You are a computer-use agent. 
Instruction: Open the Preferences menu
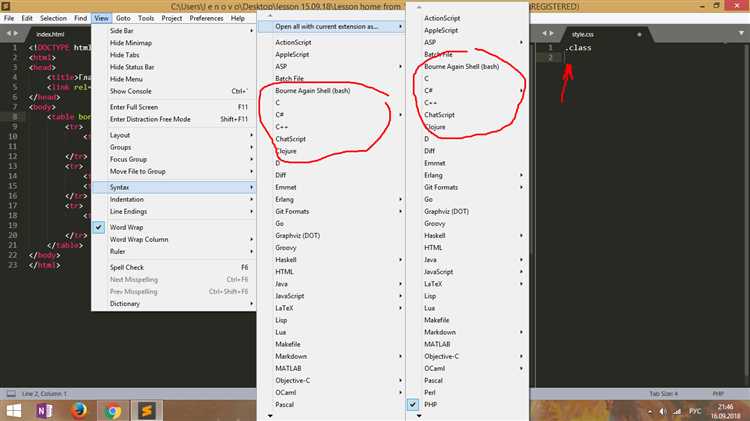(x=206, y=18)
